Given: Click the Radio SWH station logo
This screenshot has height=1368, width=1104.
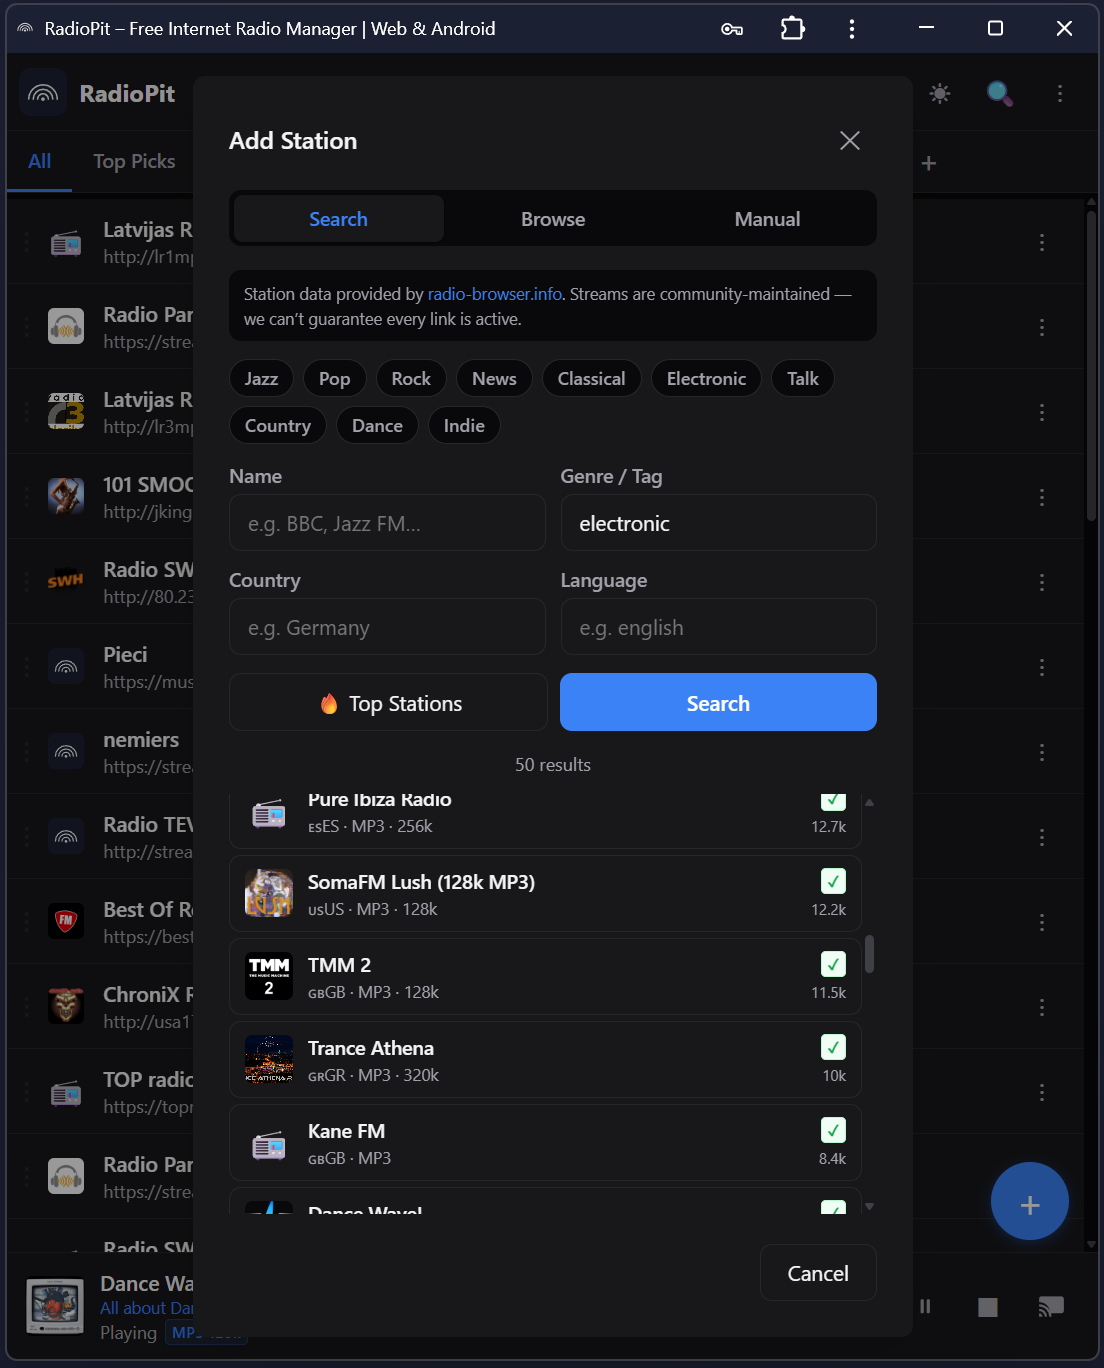Looking at the screenshot, I should (66, 581).
